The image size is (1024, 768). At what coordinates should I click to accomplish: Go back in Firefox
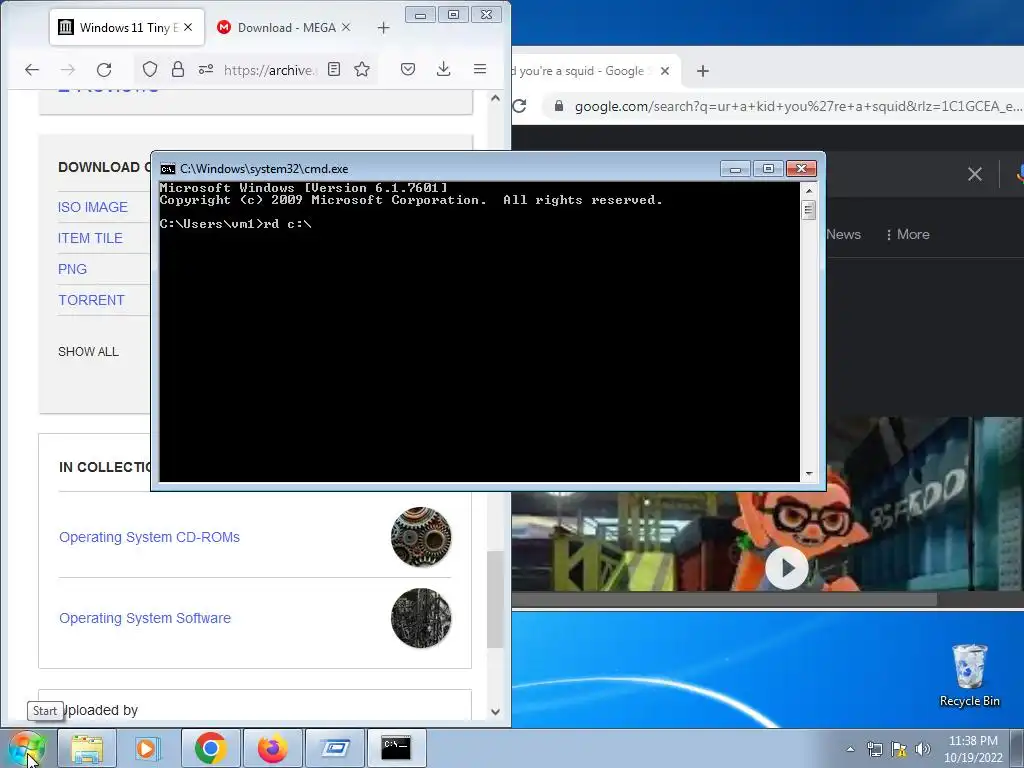point(32,69)
